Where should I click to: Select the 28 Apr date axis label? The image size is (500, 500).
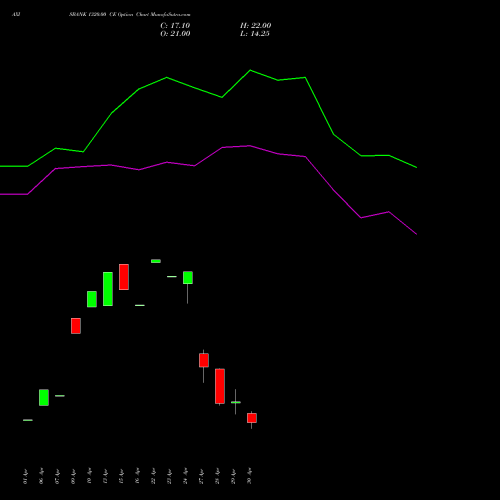pyautogui.click(x=217, y=477)
